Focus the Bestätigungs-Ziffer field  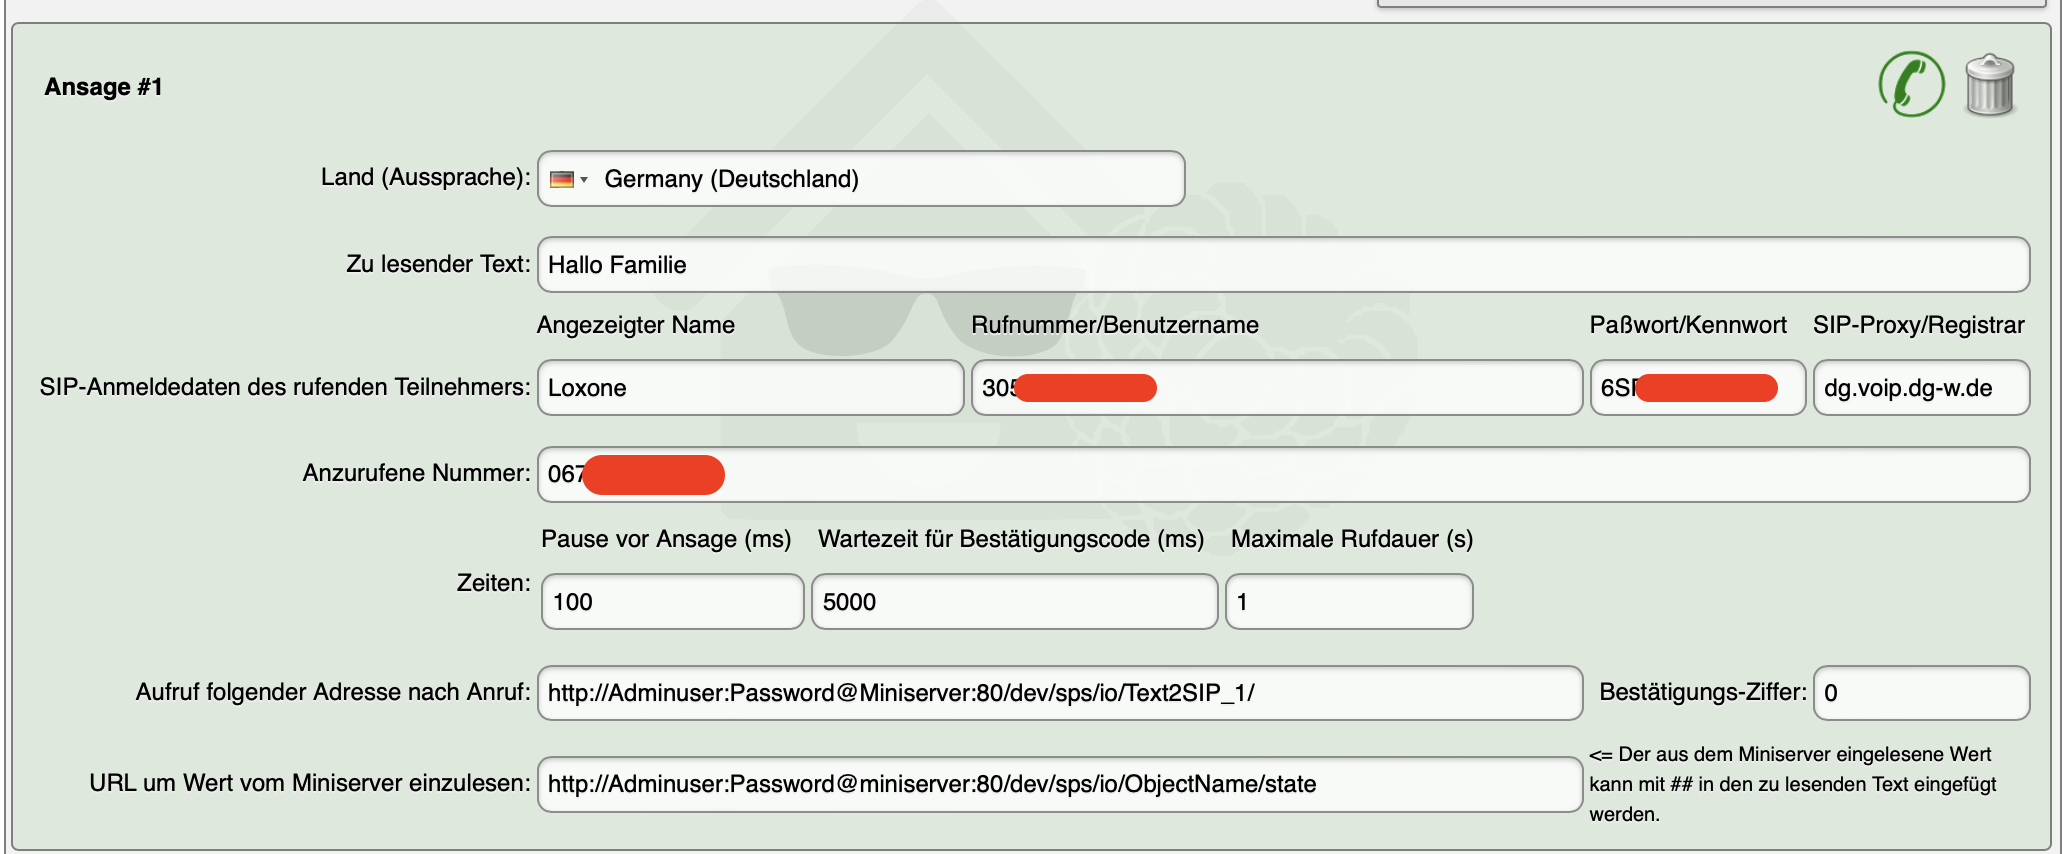point(1920,693)
